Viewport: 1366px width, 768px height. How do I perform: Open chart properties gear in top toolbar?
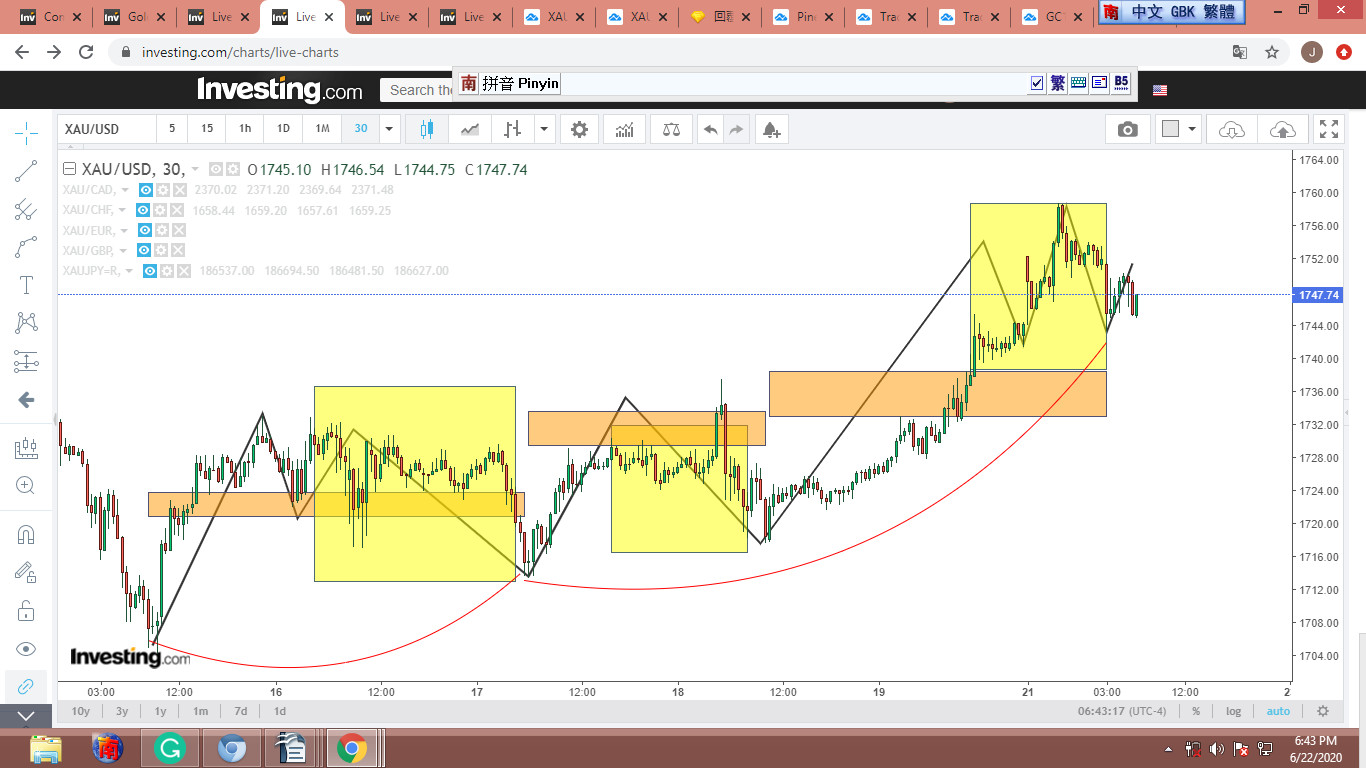[x=579, y=129]
